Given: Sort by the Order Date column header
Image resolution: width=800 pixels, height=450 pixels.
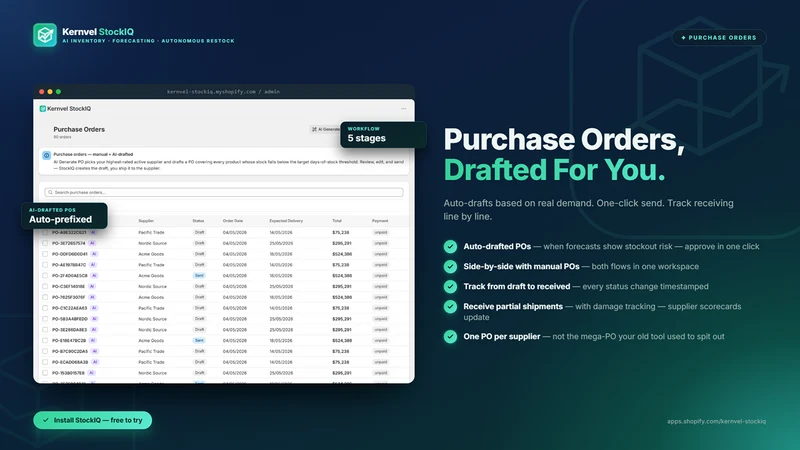Looking at the screenshot, I should [233, 221].
